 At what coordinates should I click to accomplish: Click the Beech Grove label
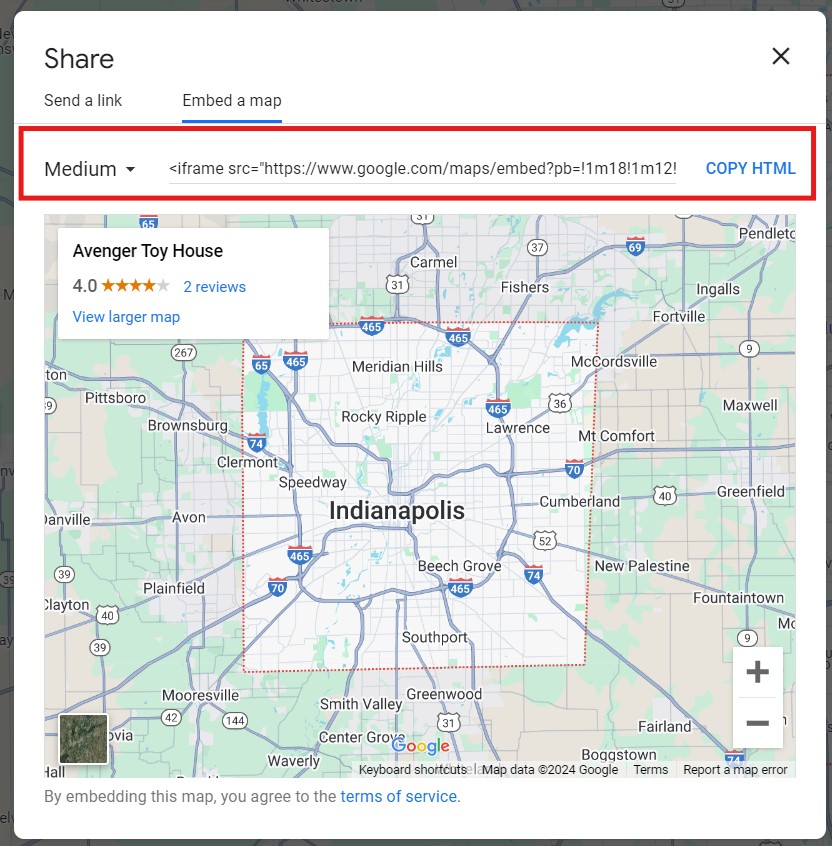[x=459, y=566]
